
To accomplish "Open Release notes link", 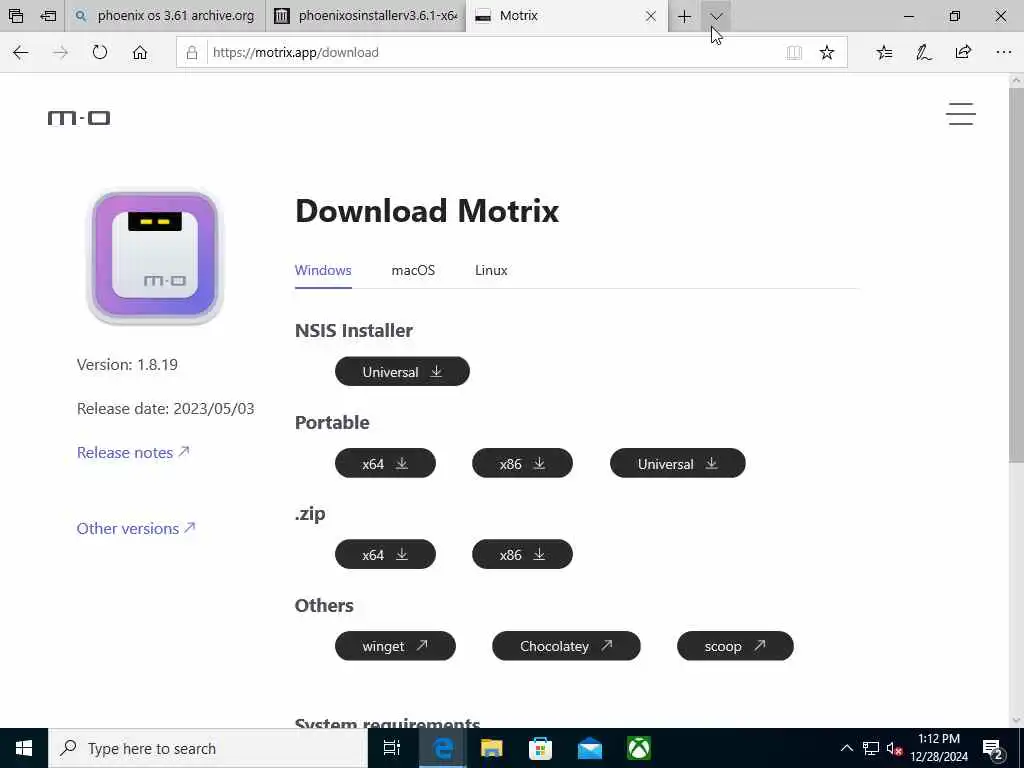I will click(133, 453).
